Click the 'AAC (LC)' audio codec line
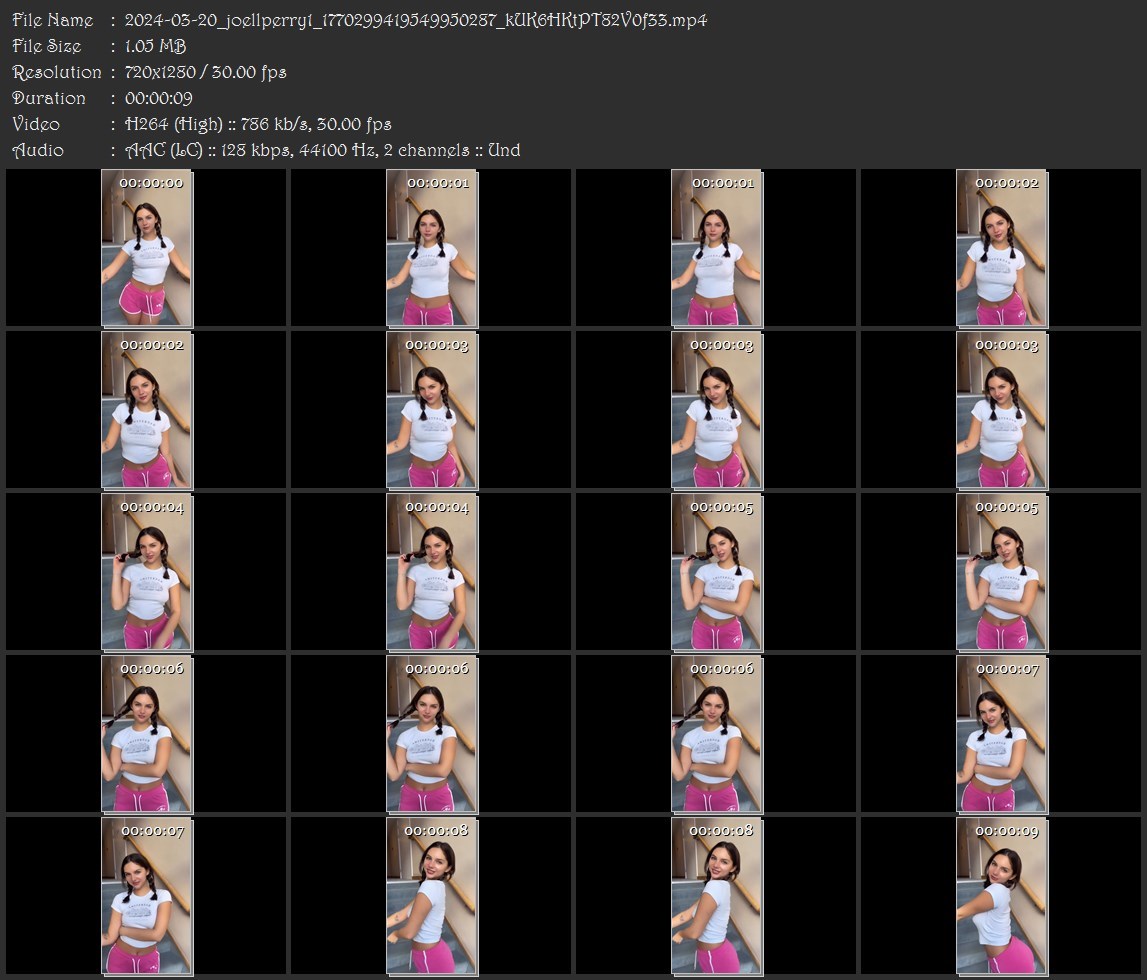This screenshot has width=1147, height=980. [x=323, y=151]
